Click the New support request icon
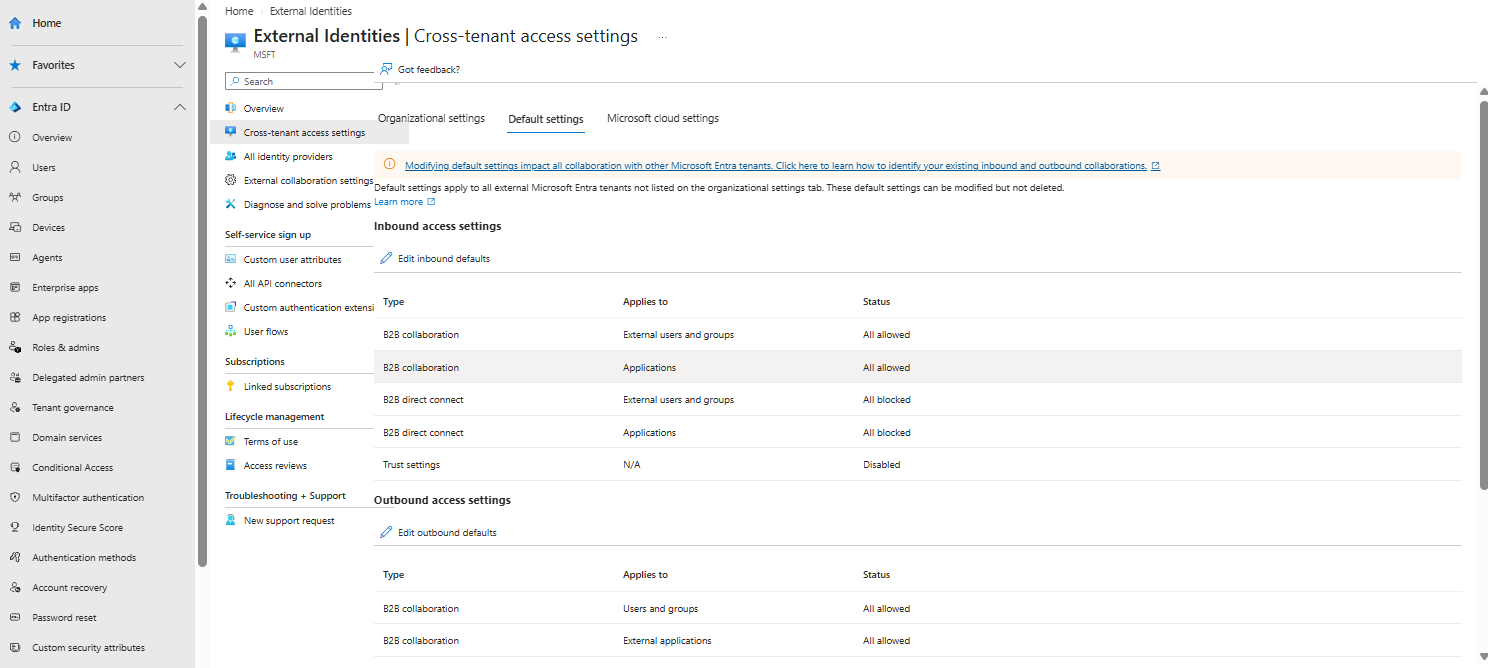Image resolution: width=1488 pixels, height=668 pixels. pos(231,520)
